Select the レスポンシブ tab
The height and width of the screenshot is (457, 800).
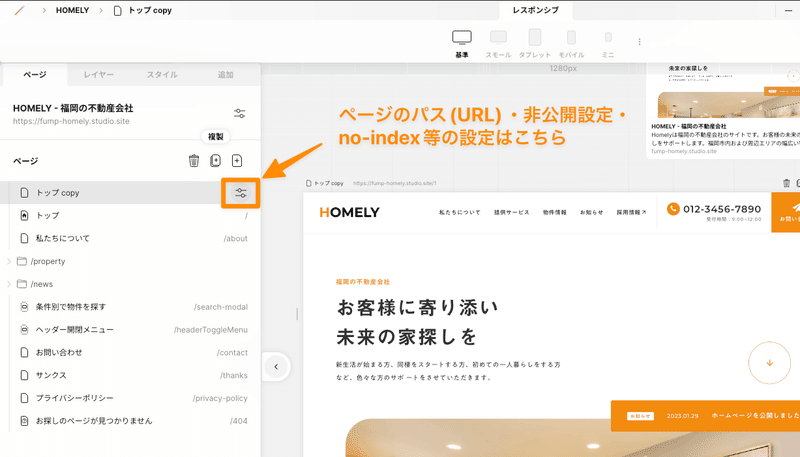pos(535,10)
